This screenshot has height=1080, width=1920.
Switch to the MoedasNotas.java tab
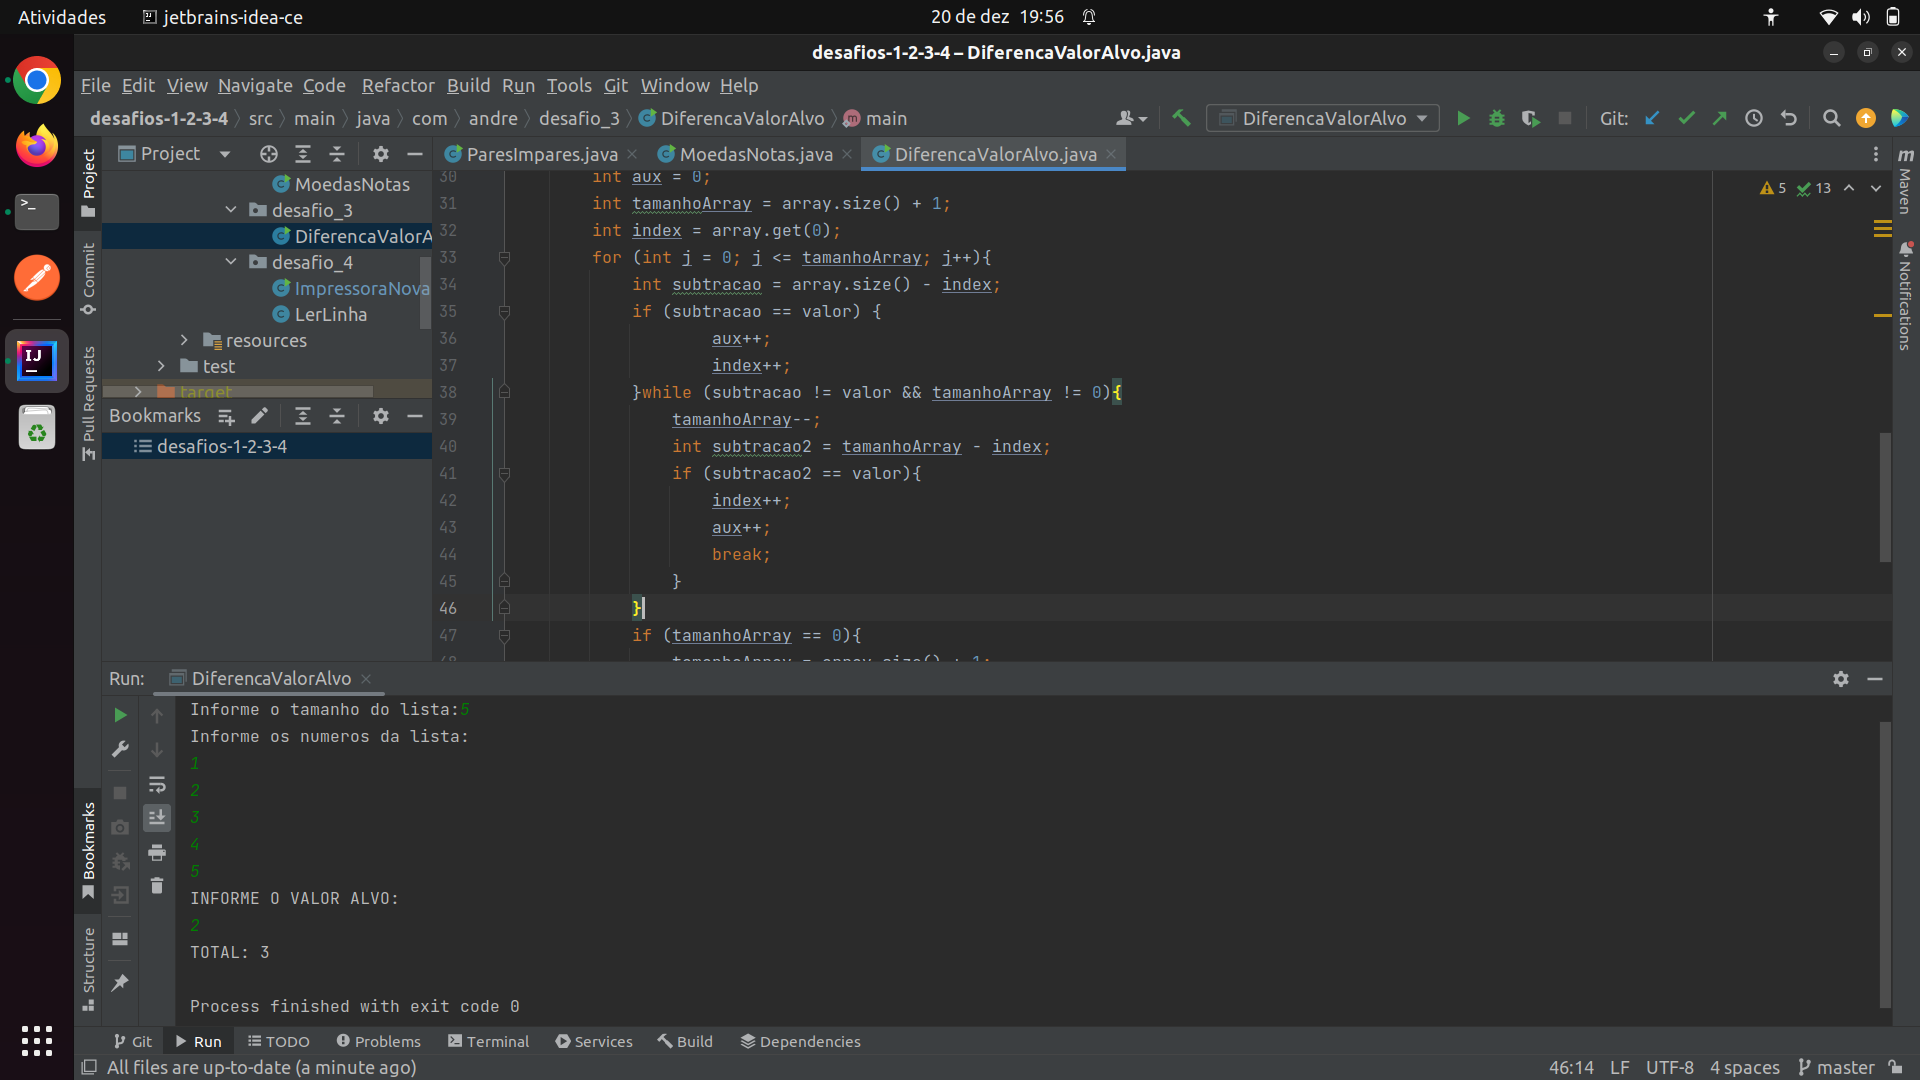[754, 154]
